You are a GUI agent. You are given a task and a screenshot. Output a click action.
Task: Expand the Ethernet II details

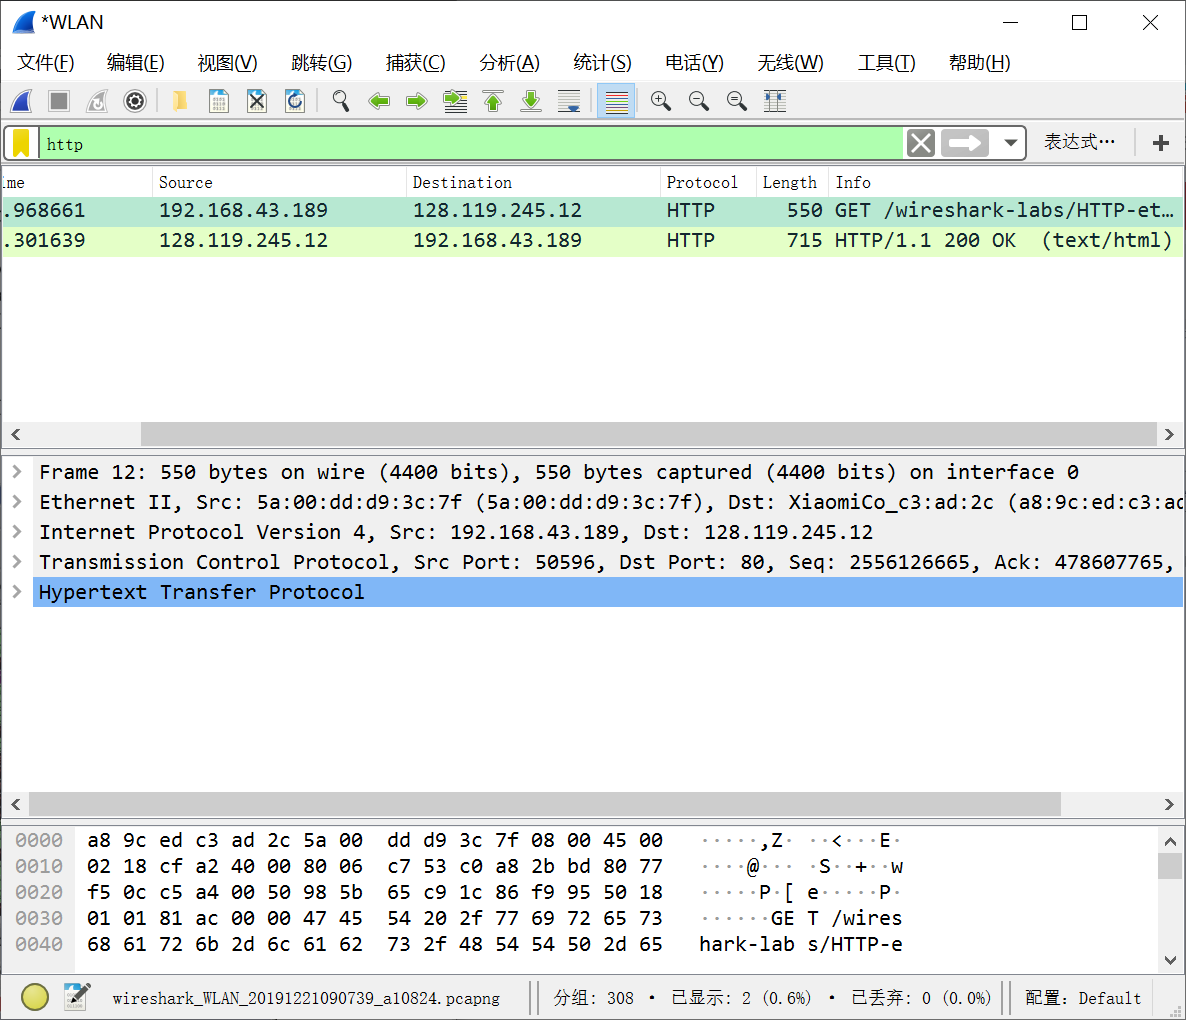[17, 502]
